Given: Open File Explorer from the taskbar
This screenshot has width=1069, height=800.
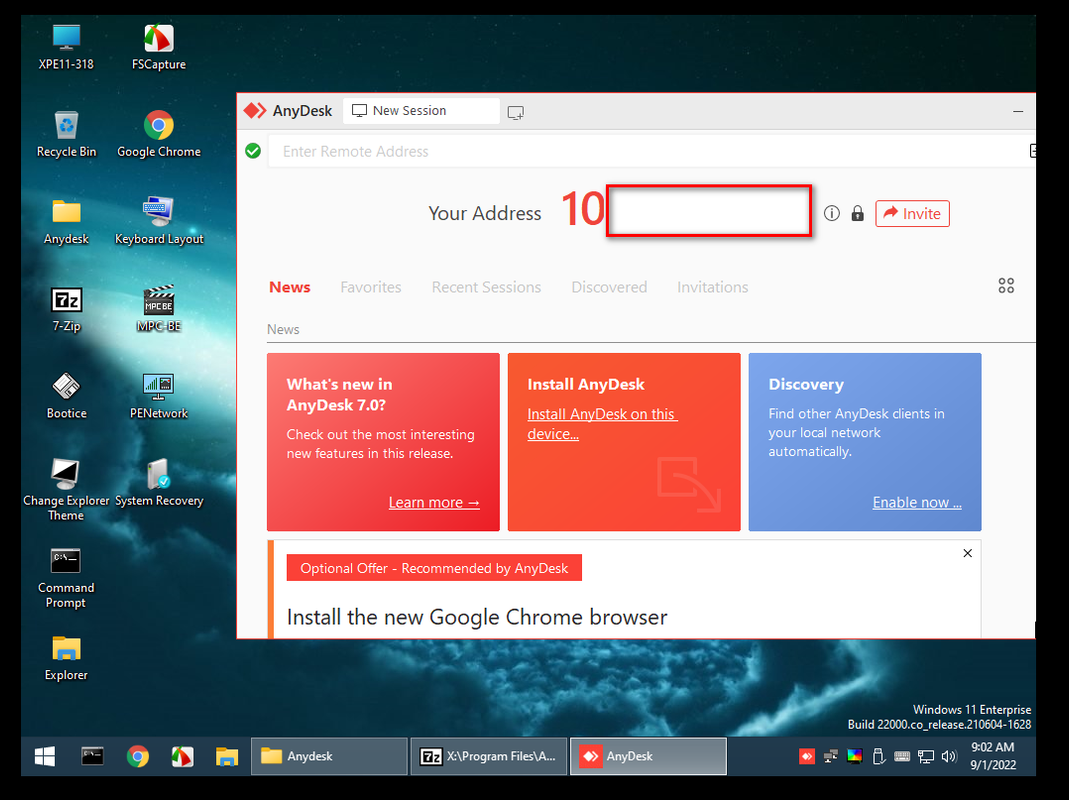Looking at the screenshot, I should point(227,756).
